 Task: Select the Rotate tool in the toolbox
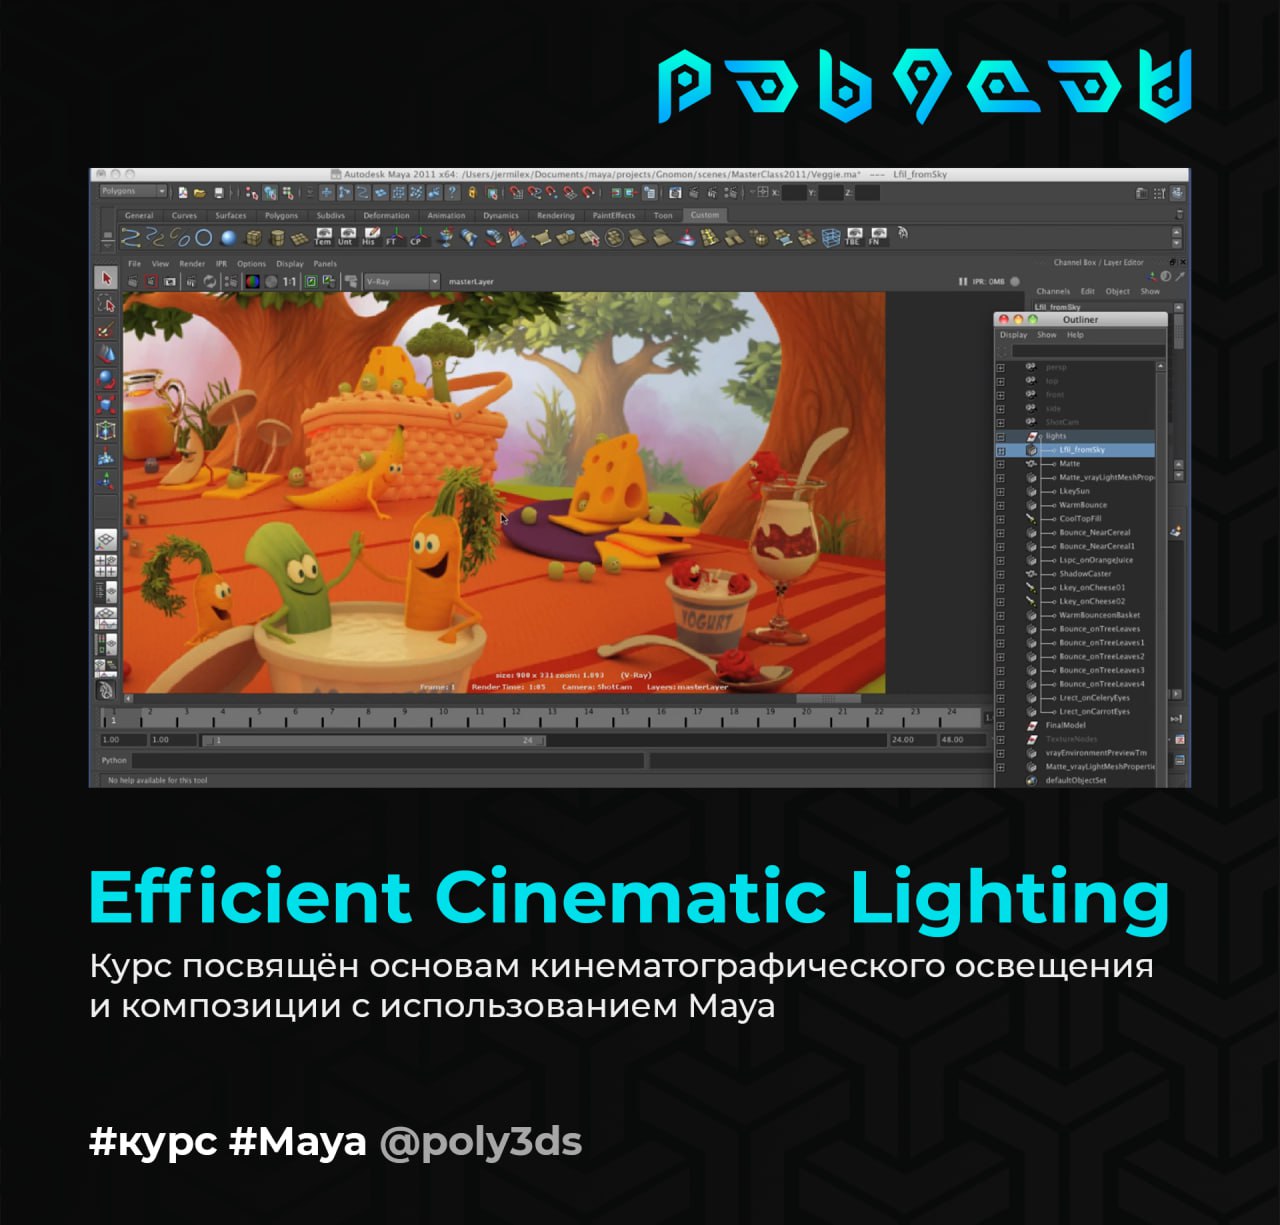coord(106,380)
